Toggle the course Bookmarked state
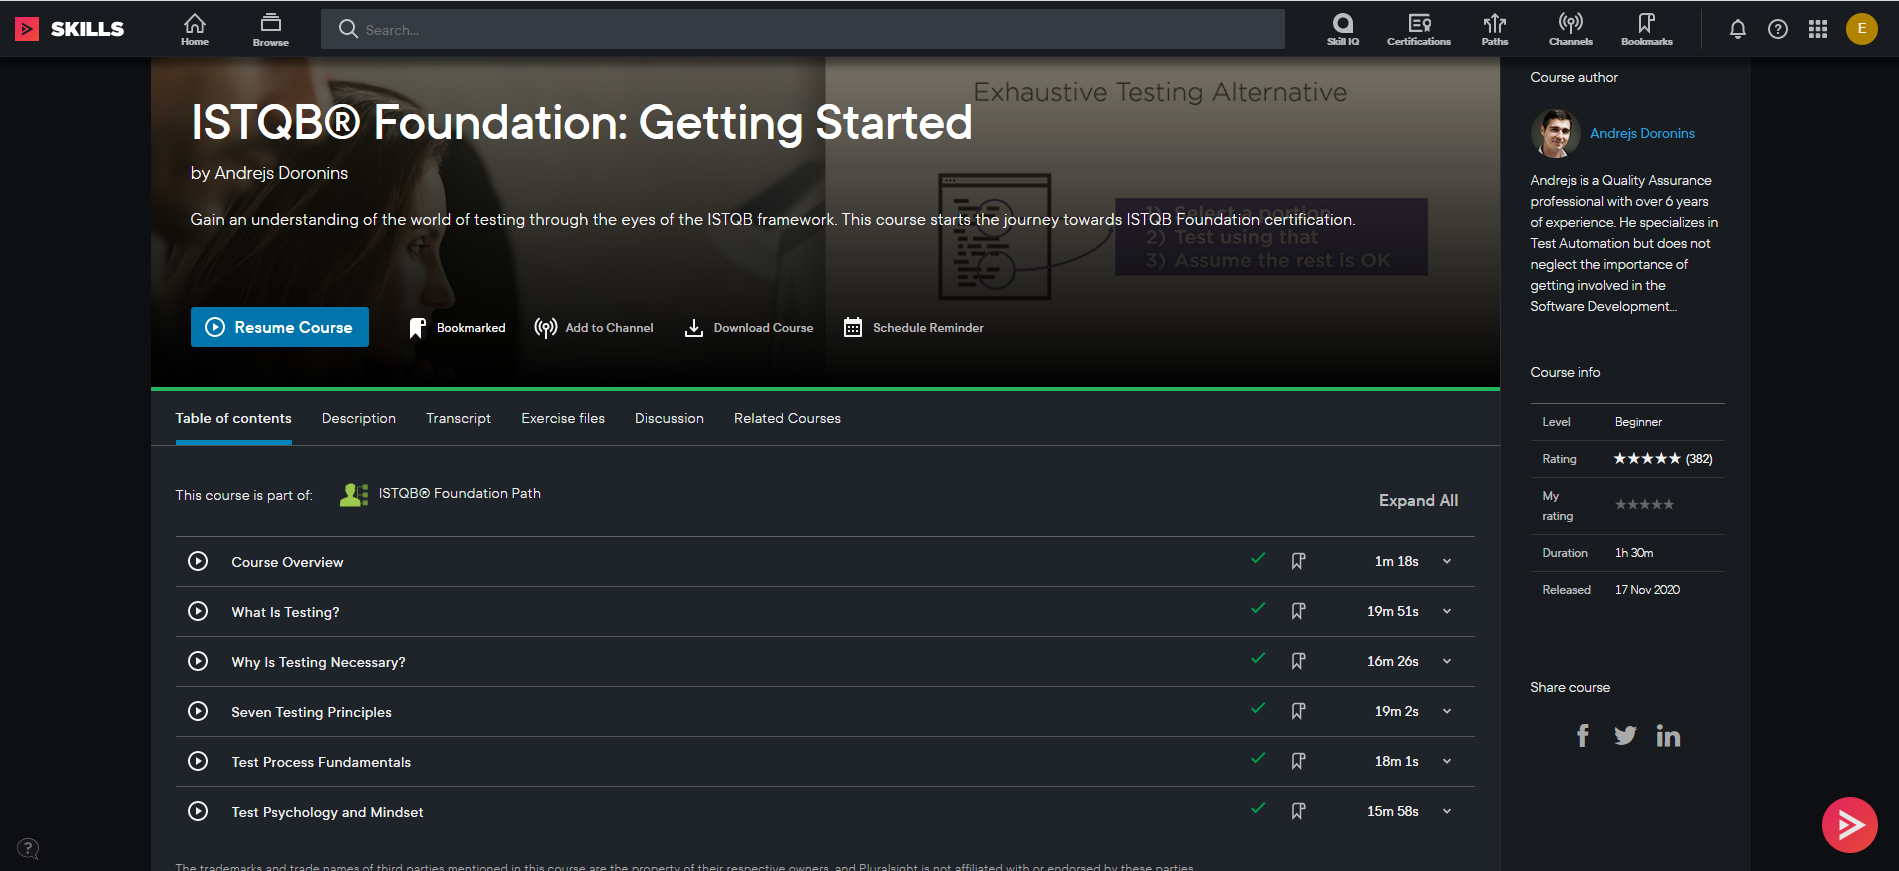This screenshot has height=871, width=1899. [x=457, y=328]
